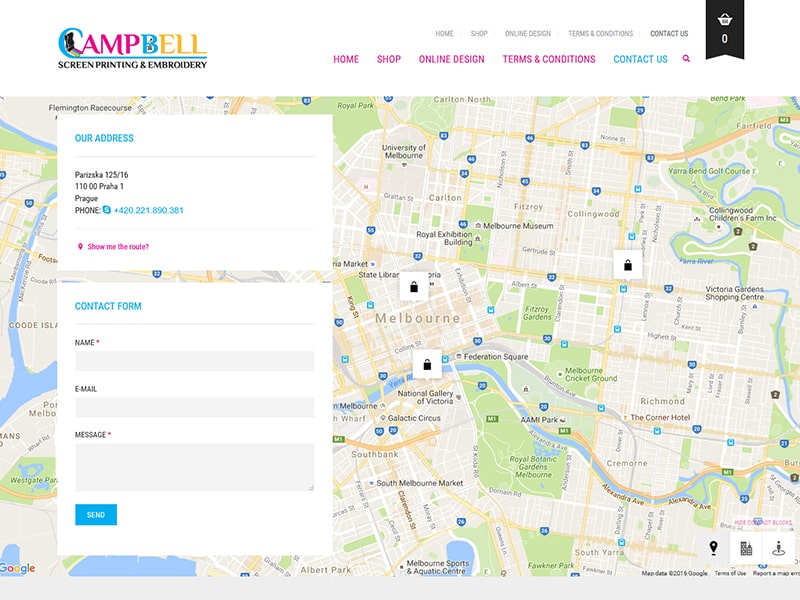Open SHOP in the small top menu
The height and width of the screenshot is (600, 800).
pos(479,34)
